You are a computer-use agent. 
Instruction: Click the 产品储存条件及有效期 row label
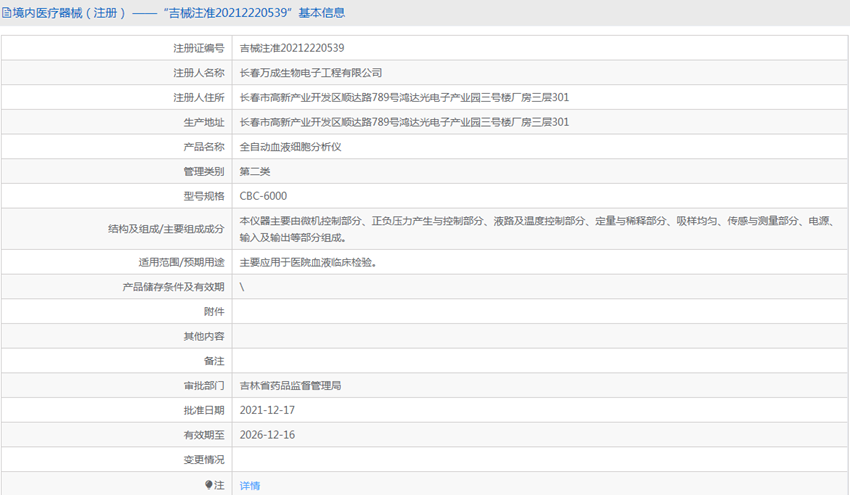[x=173, y=287]
